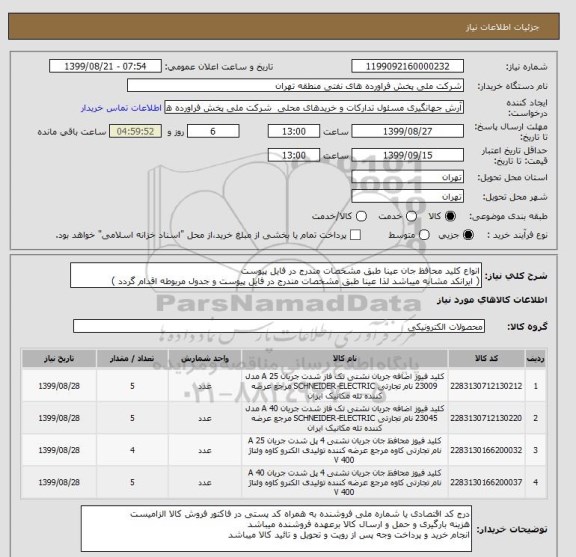Click the Schneider 25 A model 23009 item name
The width and height of the screenshot is (576, 557).
pos(345,386)
